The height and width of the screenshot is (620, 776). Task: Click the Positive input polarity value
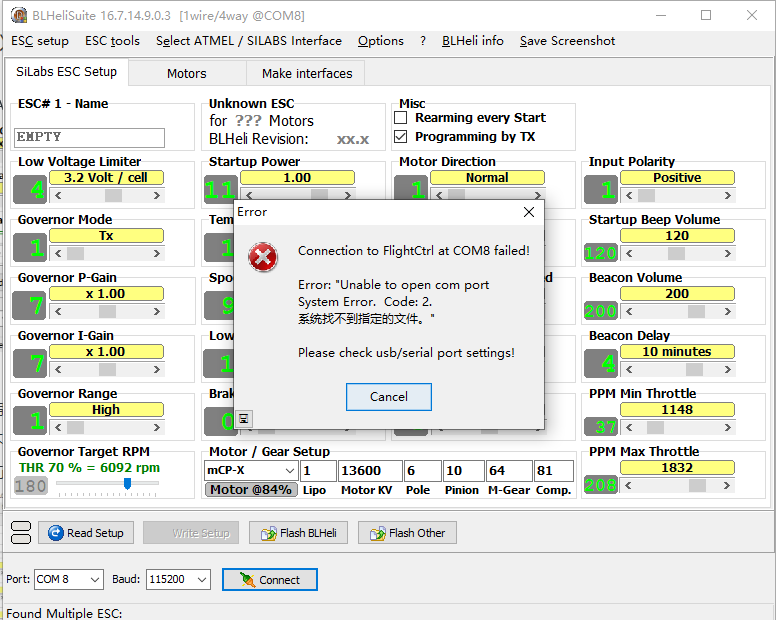point(677,178)
